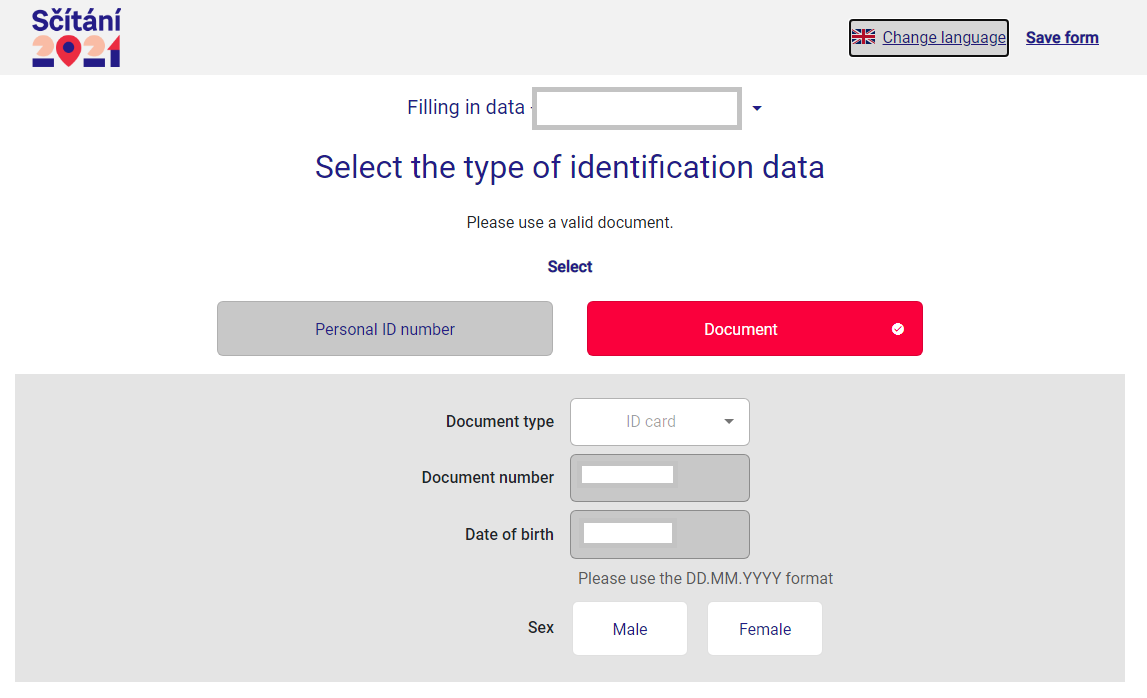Viewport: 1147px width, 698px height.
Task: Click the Document number label
Action: pyautogui.click(x=488, y=478)
